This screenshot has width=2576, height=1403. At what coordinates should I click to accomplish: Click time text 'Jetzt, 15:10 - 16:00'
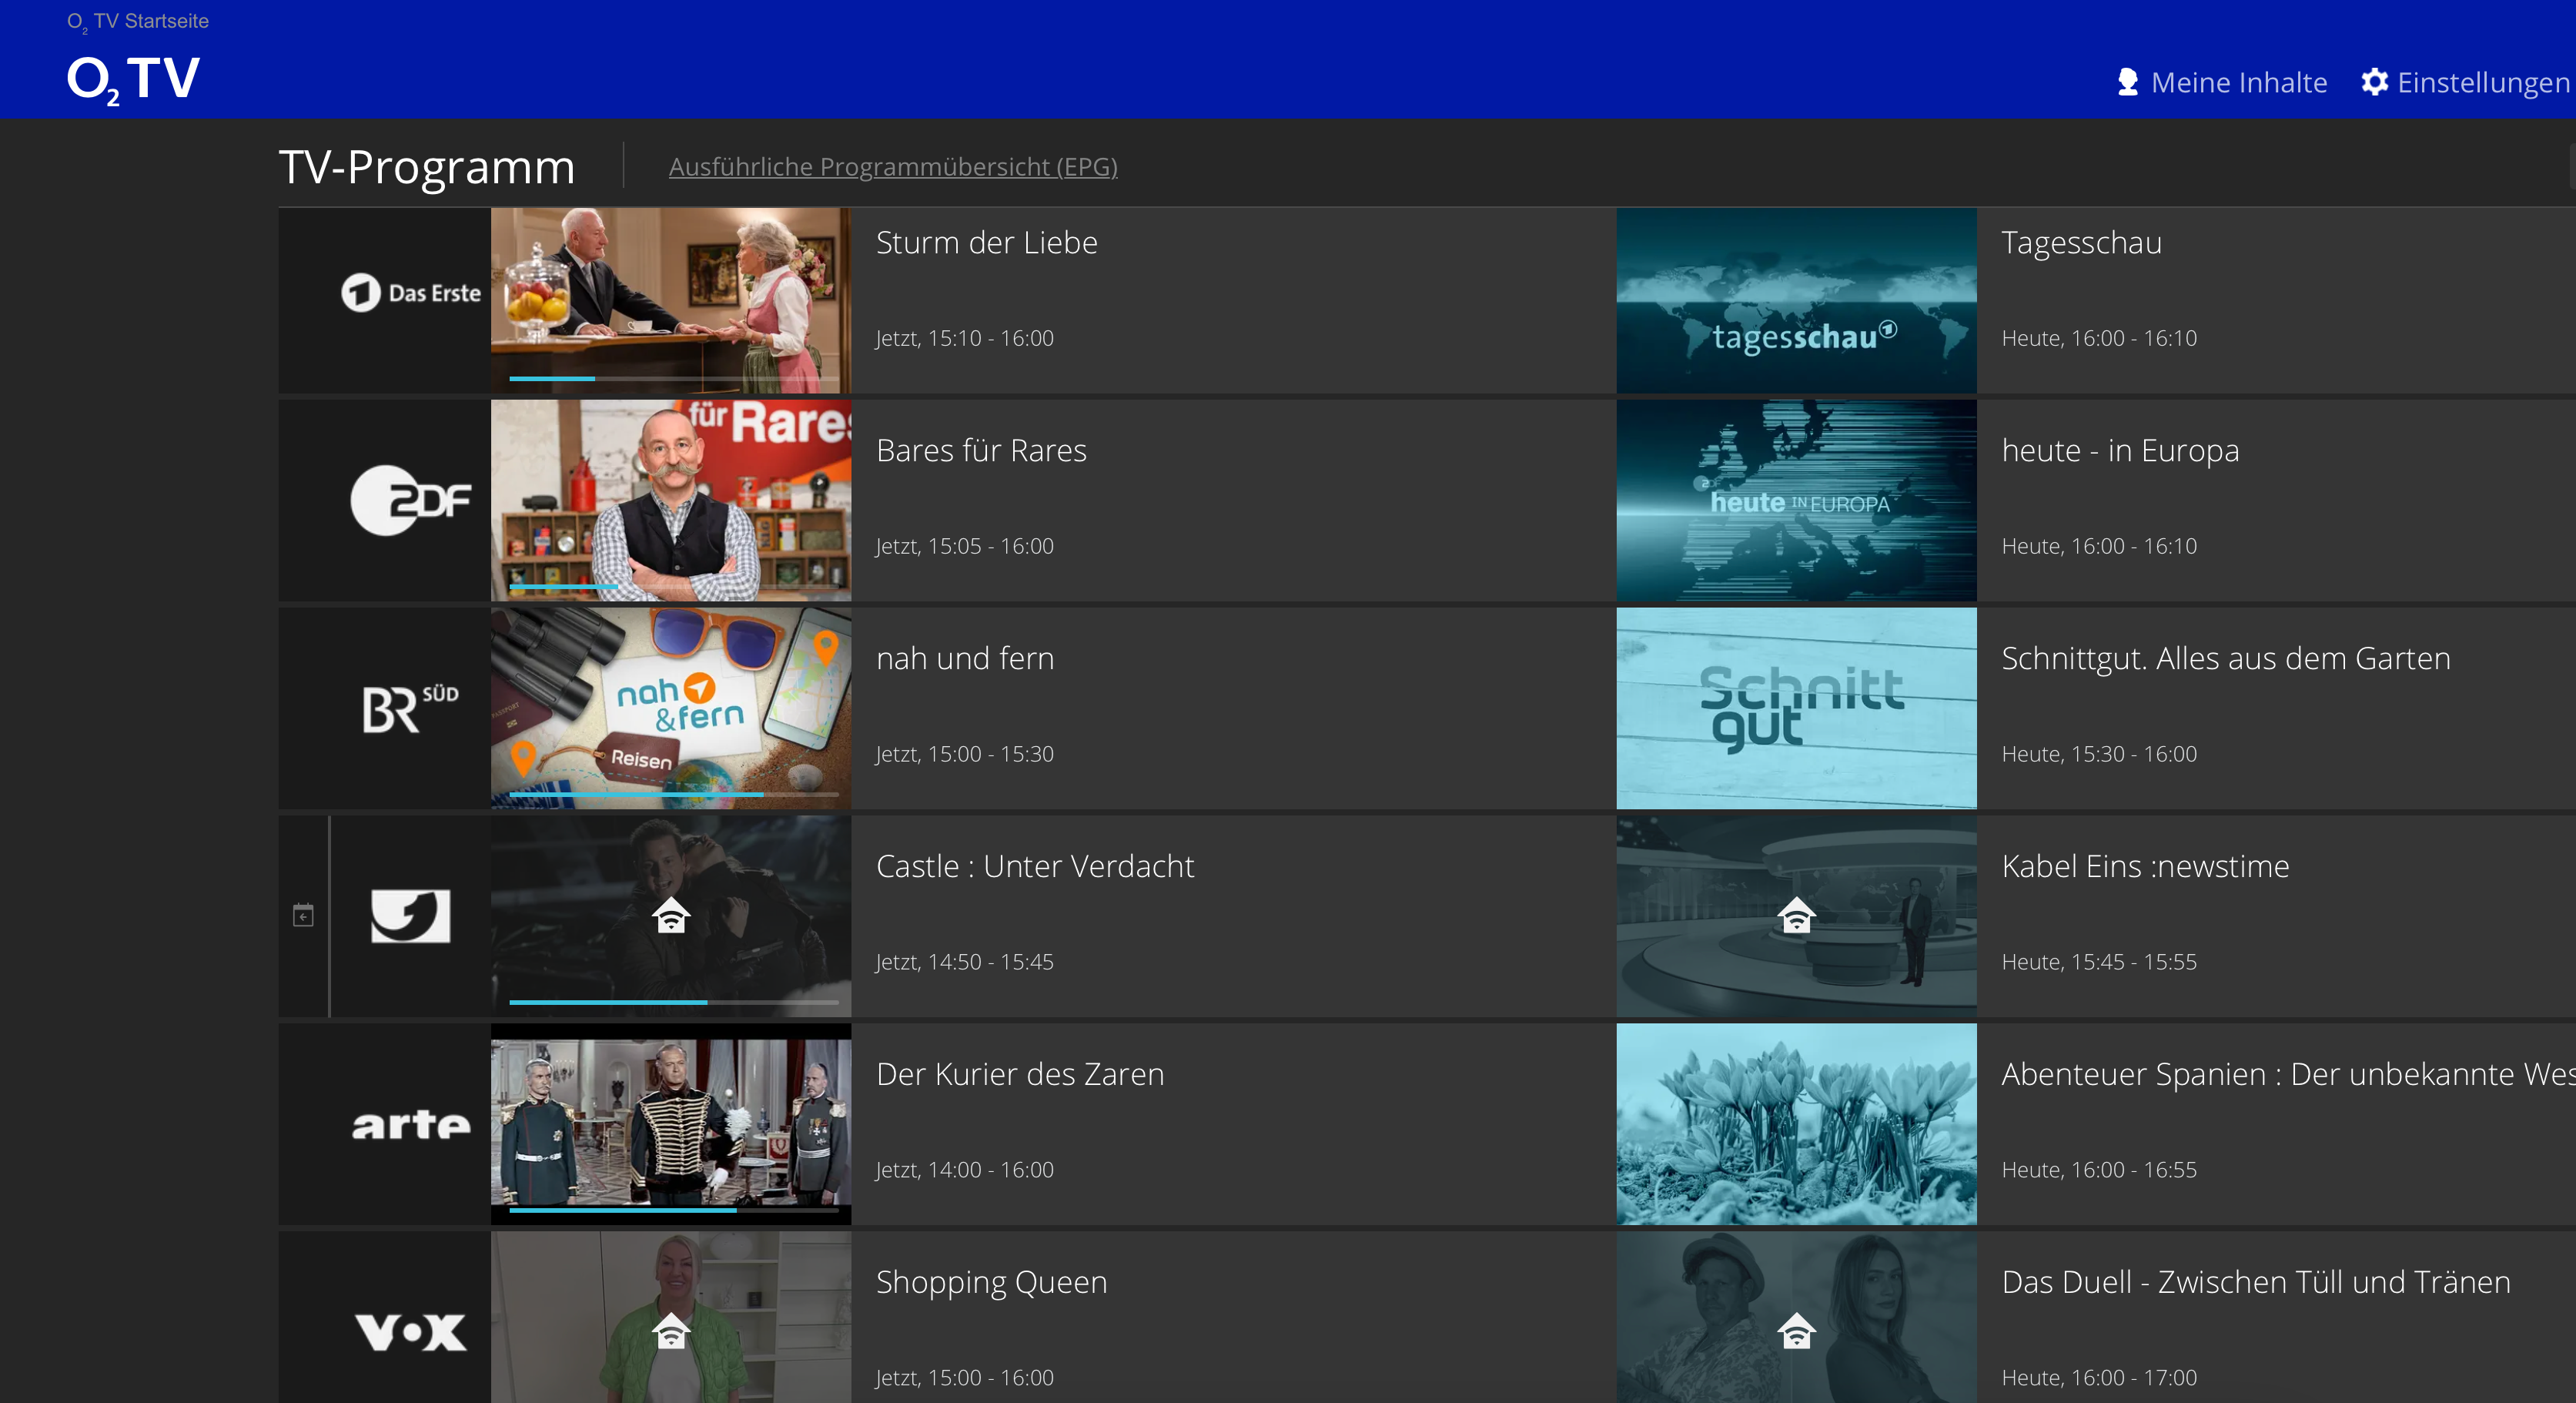click(x=965, y=339)
